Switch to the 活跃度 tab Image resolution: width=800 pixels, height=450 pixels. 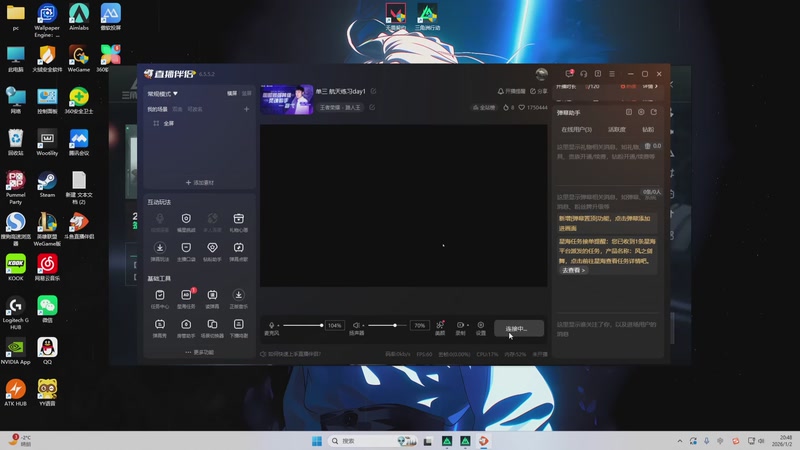617,130
